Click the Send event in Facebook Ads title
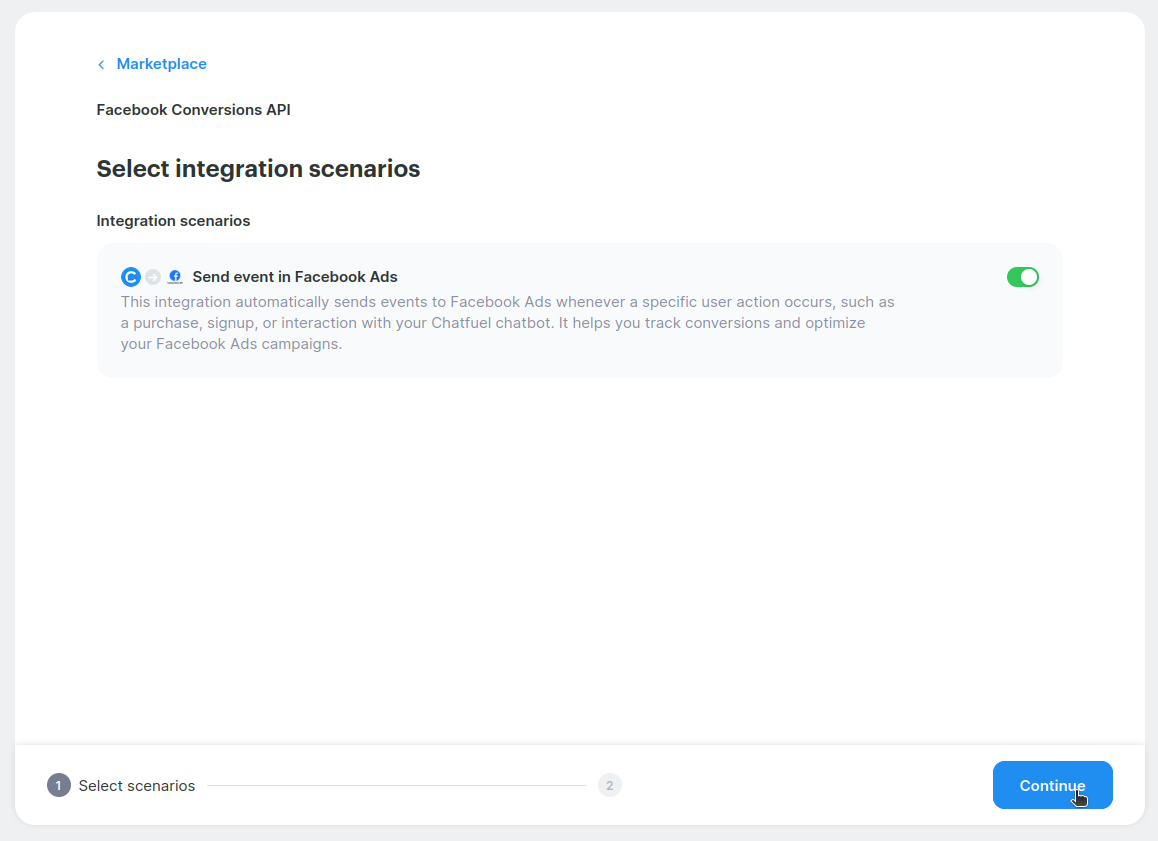 (295, 277)
